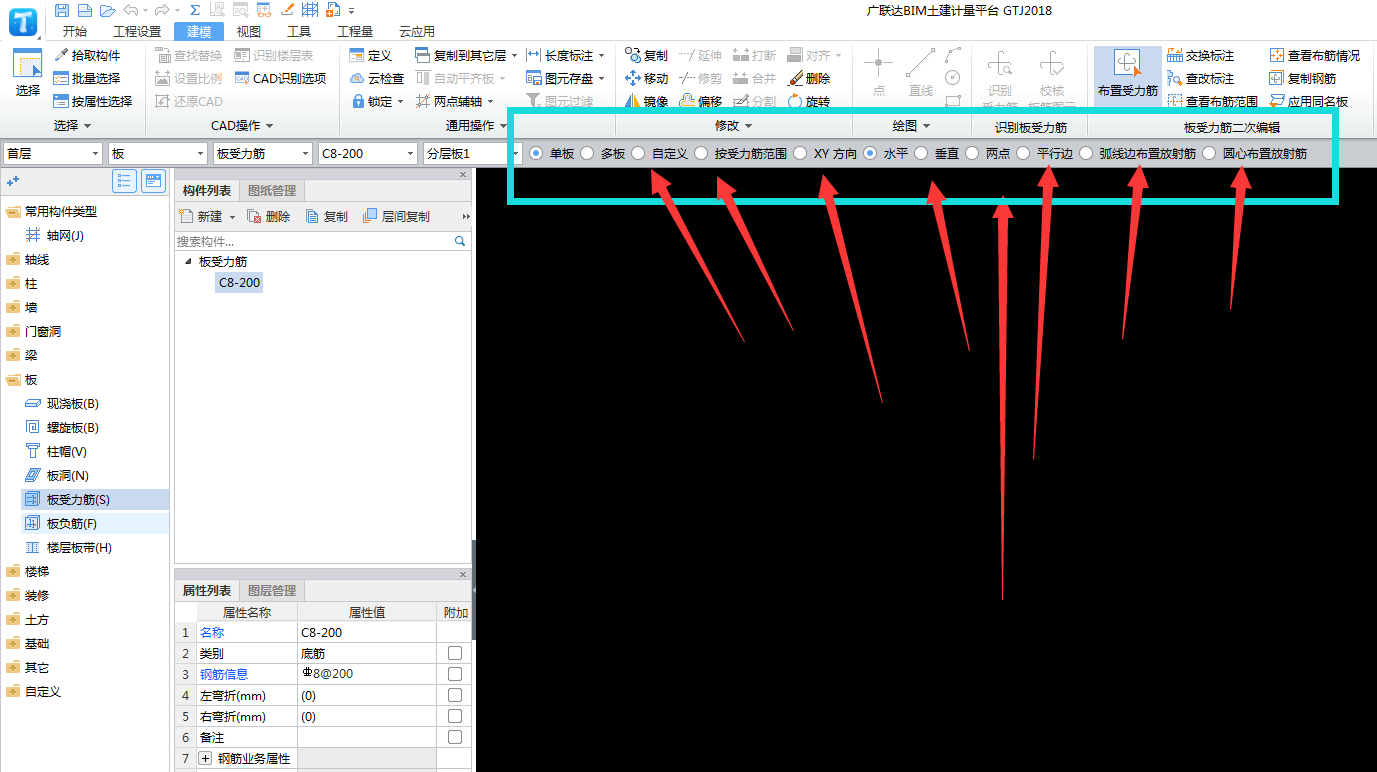Click the Undo arrow icon
Viewport: 1377px width, 772px height.
[129, 10]
